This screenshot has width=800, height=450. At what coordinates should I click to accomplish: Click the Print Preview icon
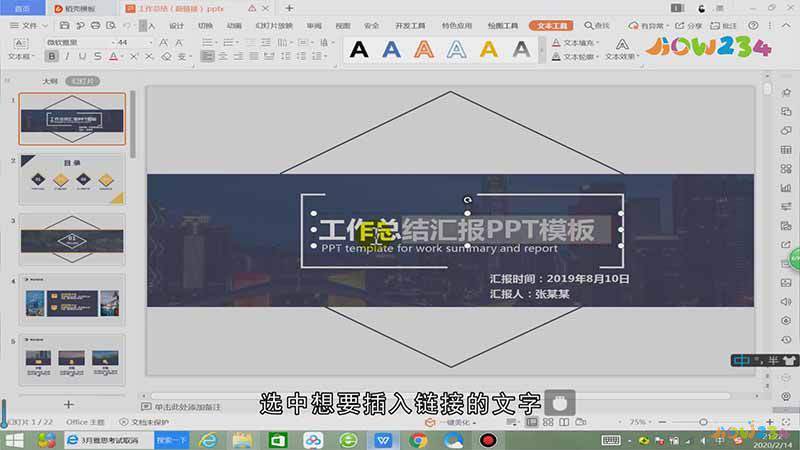[111, 25]
